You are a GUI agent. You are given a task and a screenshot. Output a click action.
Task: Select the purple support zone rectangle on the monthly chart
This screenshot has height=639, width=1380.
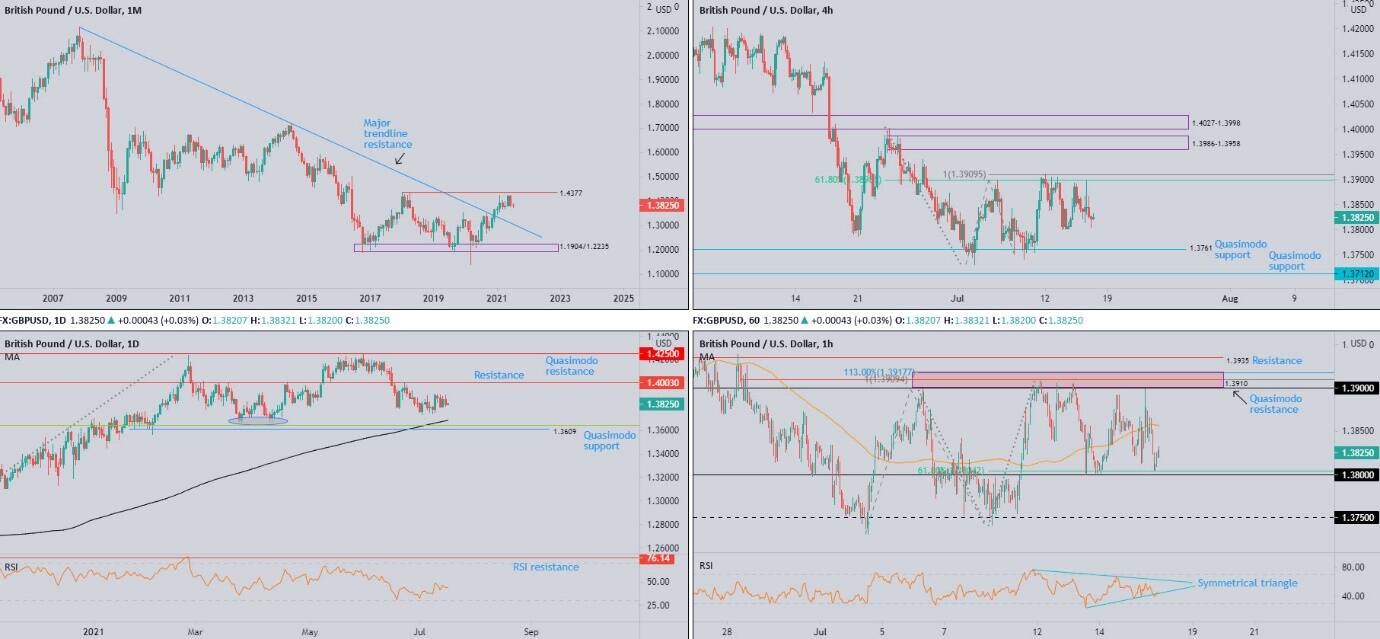(456, 248)
